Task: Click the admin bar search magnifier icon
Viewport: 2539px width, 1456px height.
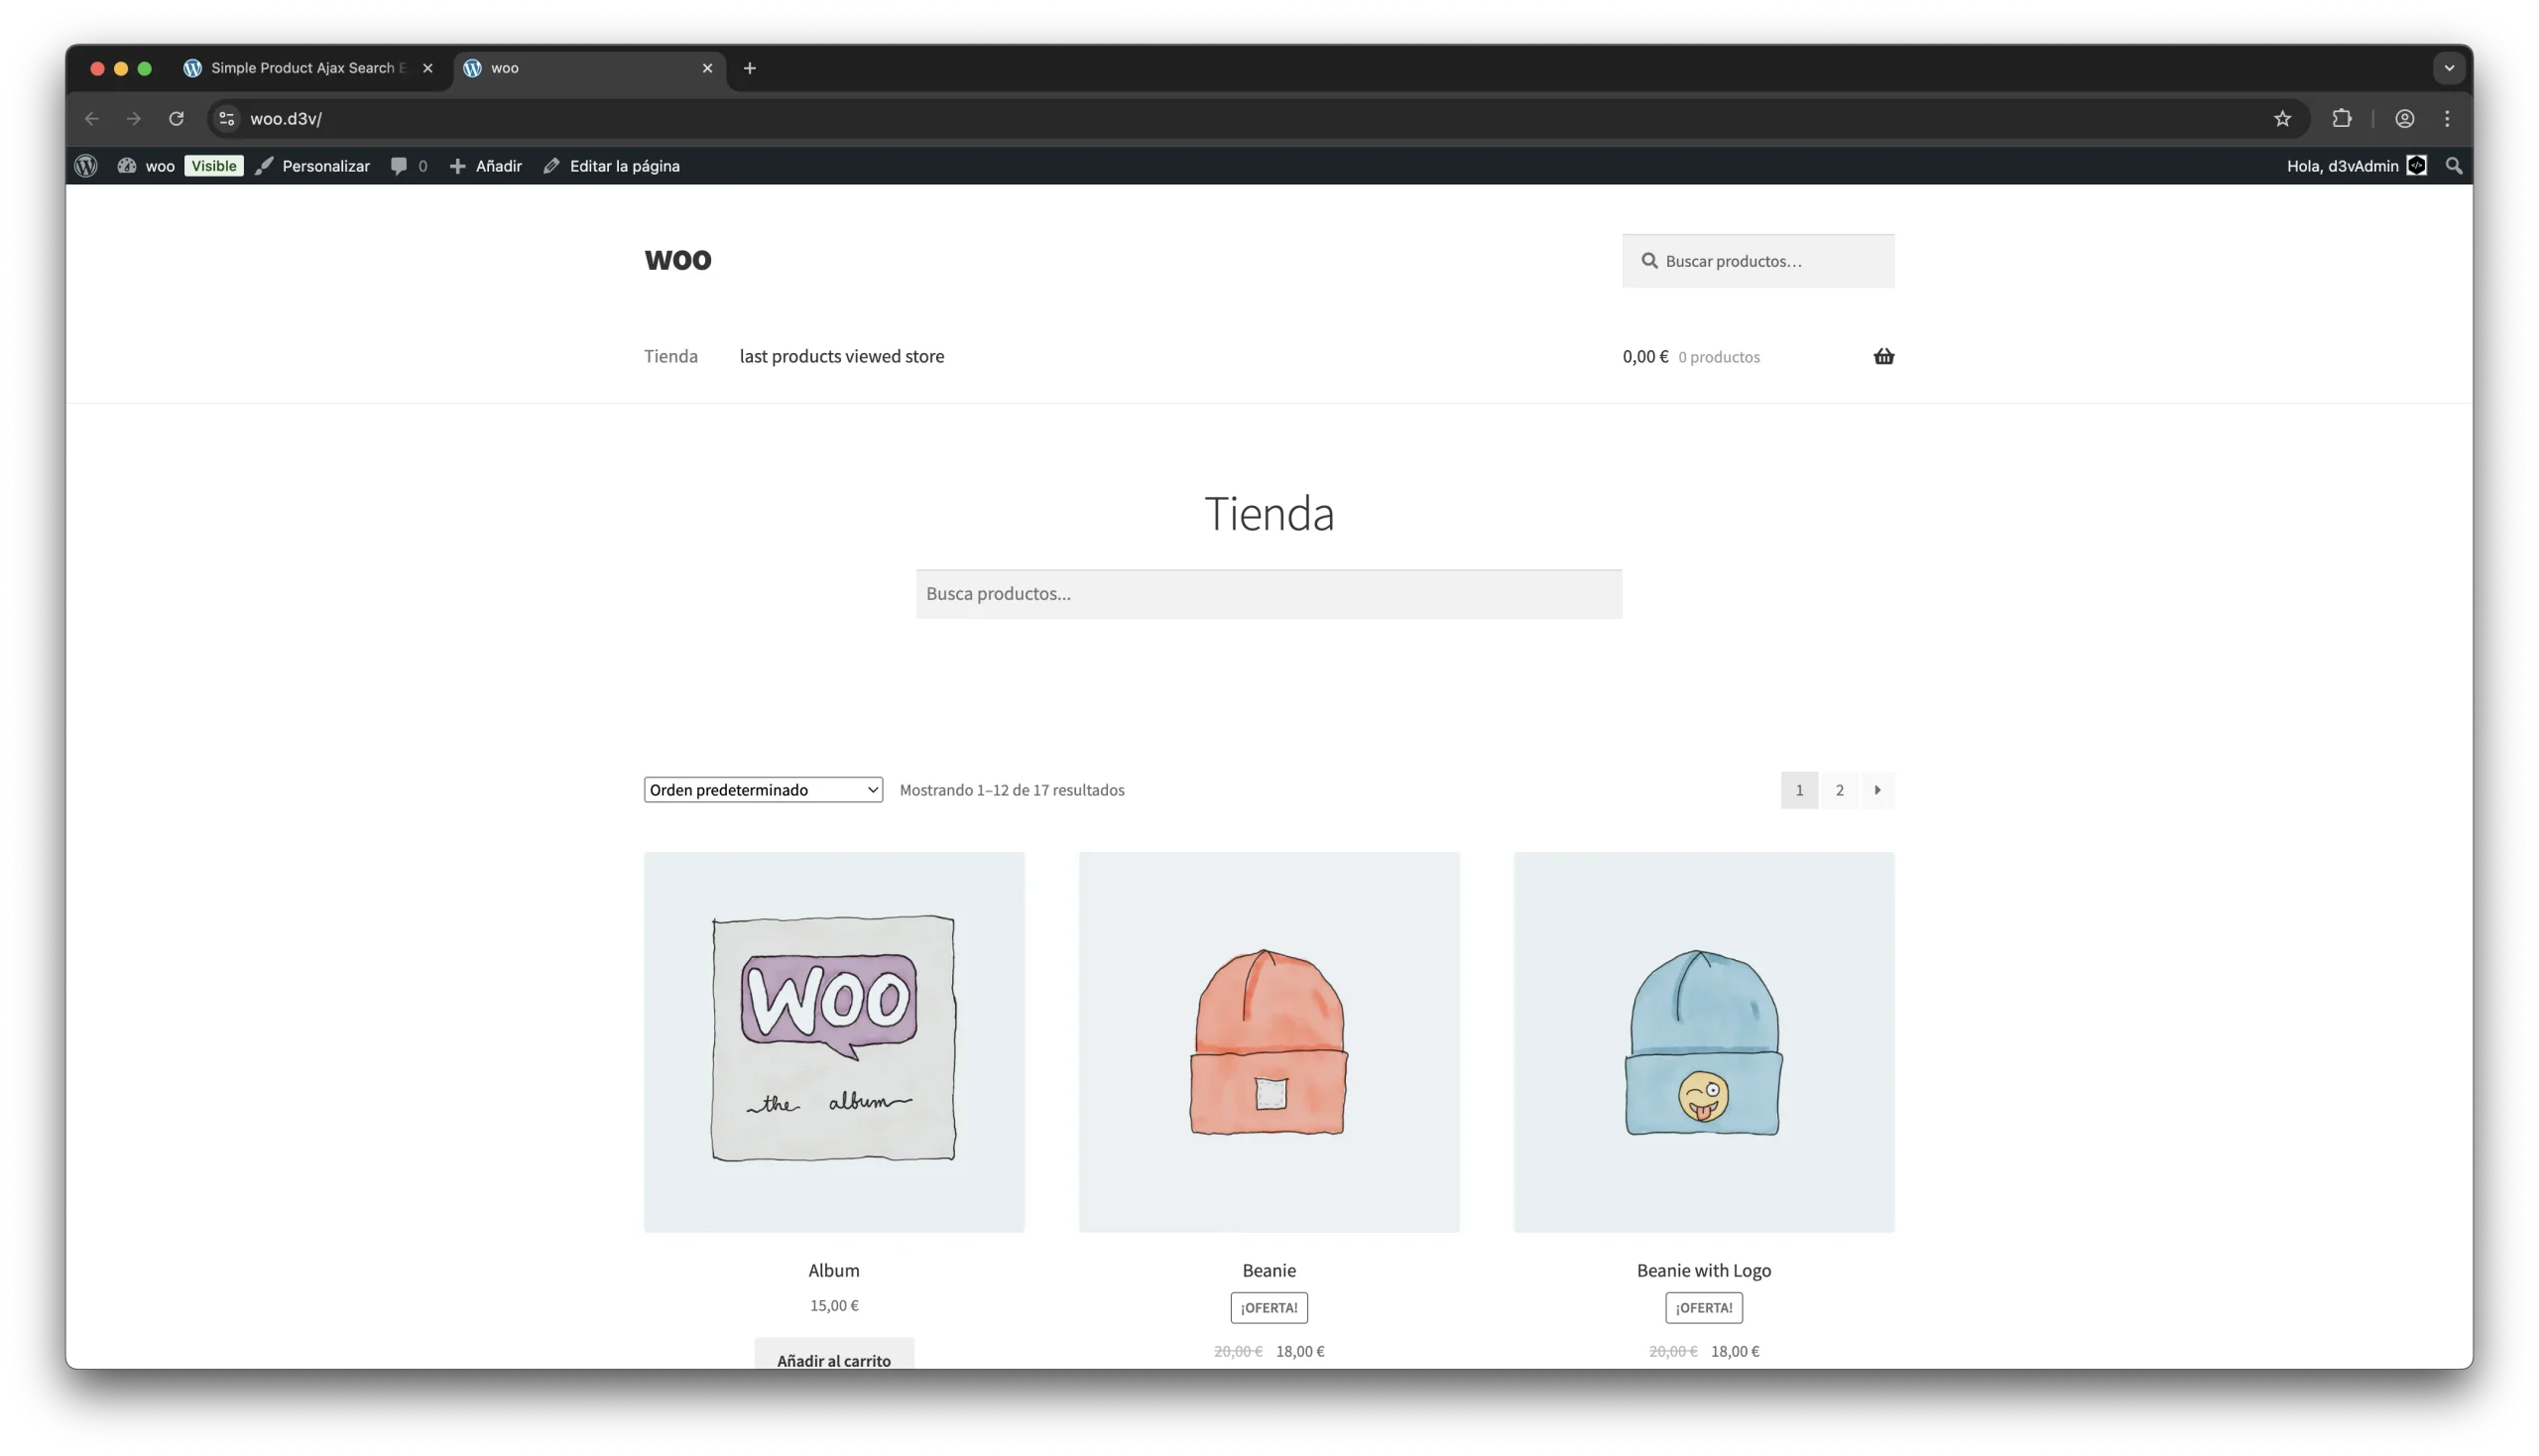Action: coord(2453,166)
